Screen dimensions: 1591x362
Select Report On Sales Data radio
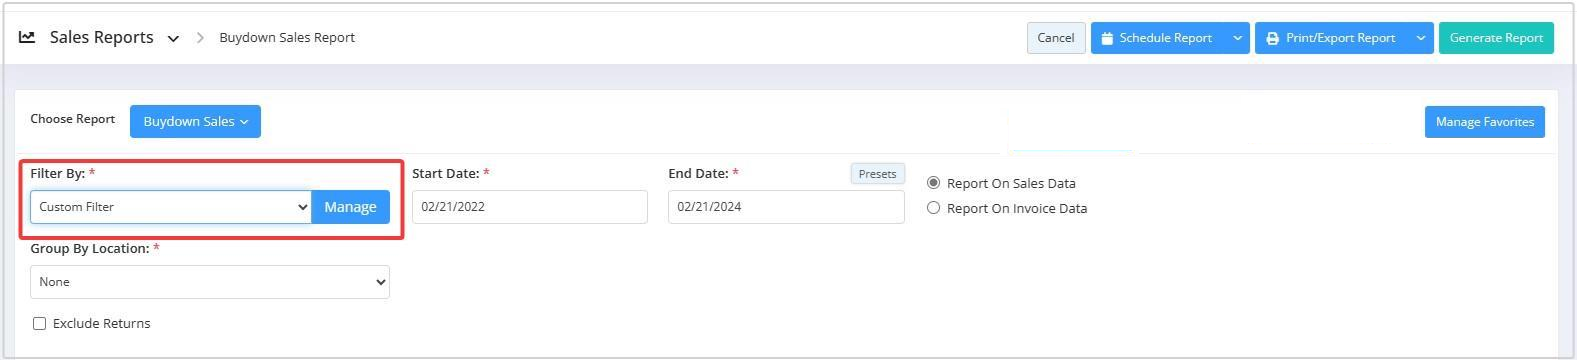tap(933, 183)
